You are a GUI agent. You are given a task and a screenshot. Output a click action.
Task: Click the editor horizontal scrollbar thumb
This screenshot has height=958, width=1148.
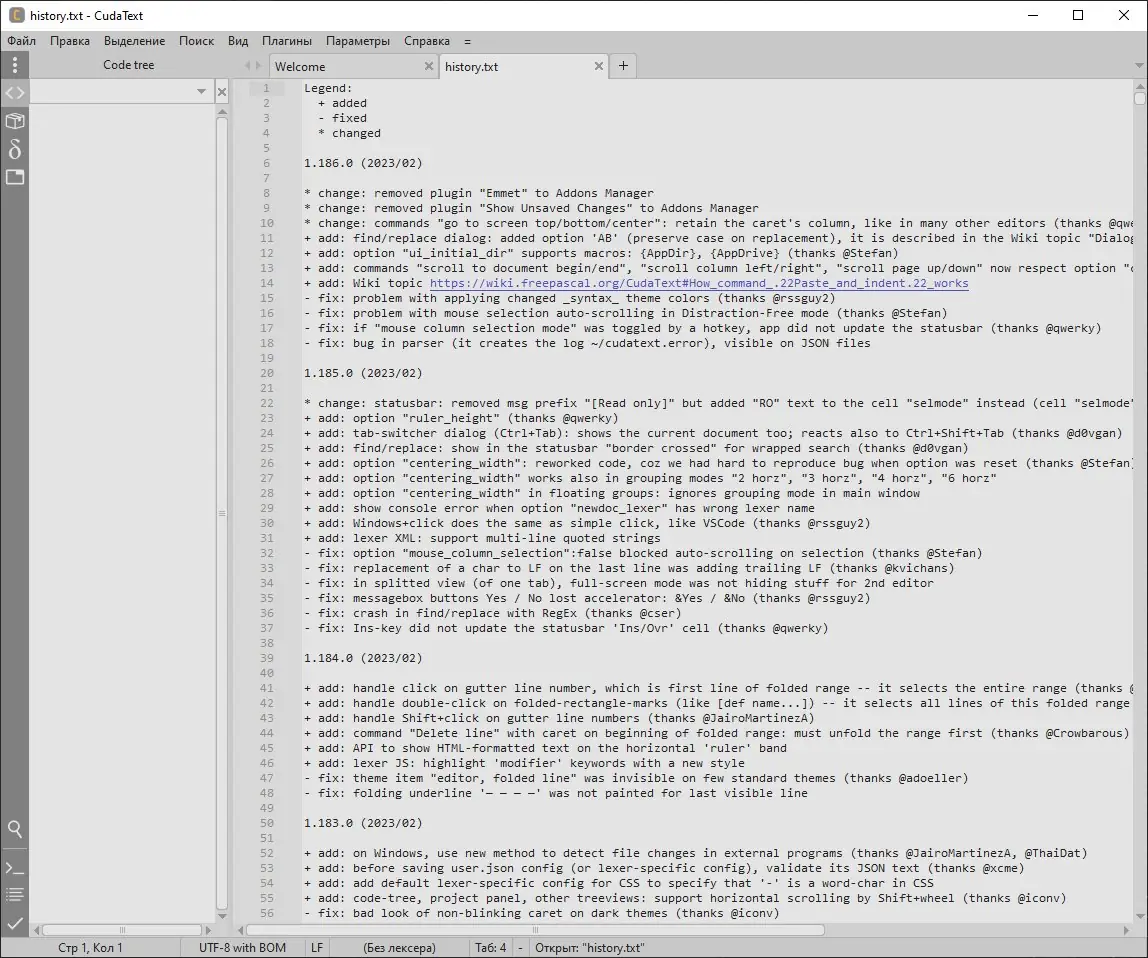(x=535, y=930)
